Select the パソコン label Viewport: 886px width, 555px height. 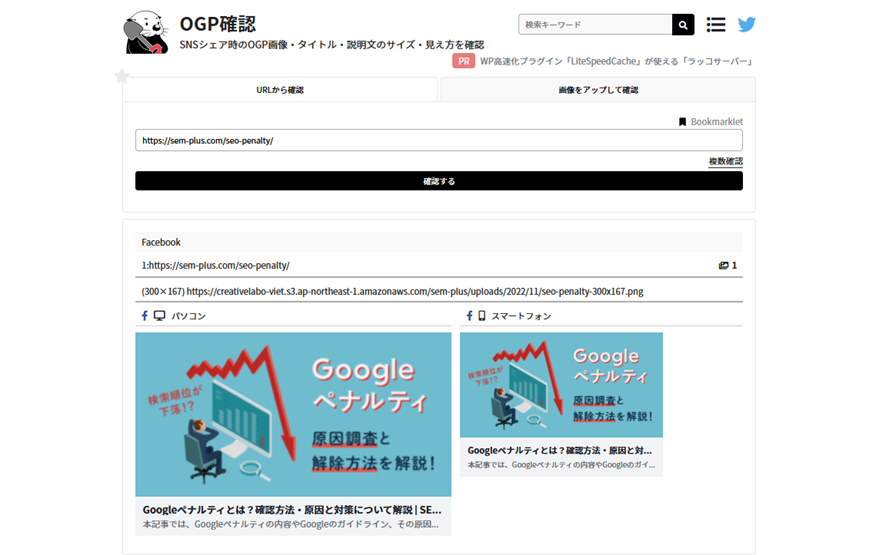point(188,316)
